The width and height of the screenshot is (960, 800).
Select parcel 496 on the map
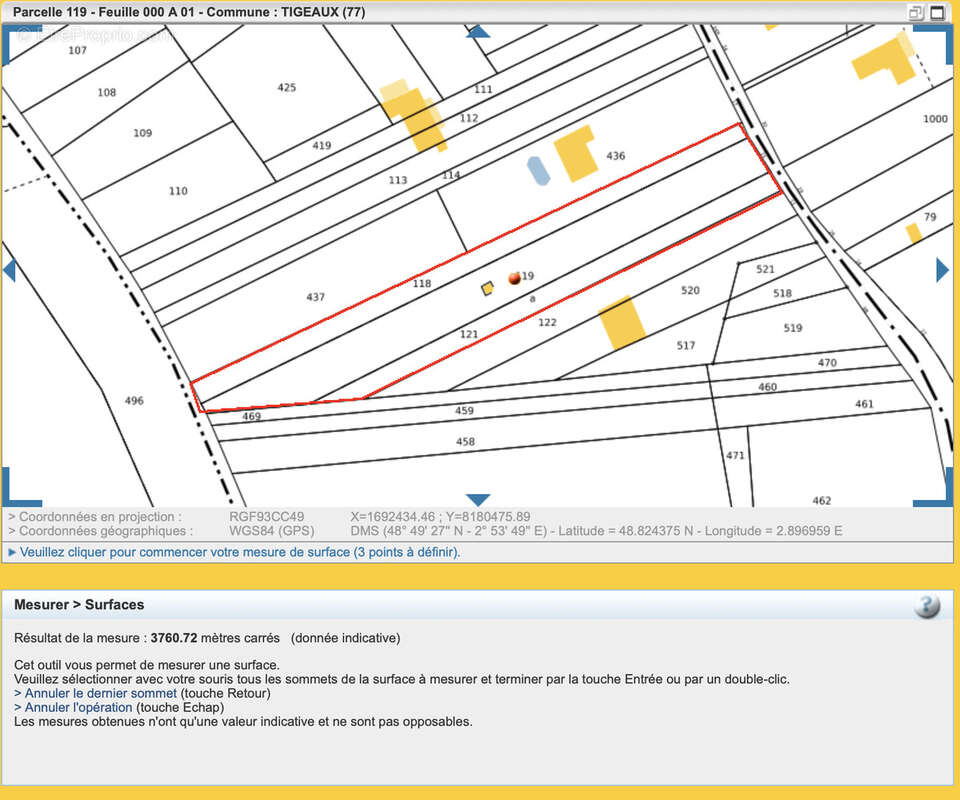pos(133,401)
